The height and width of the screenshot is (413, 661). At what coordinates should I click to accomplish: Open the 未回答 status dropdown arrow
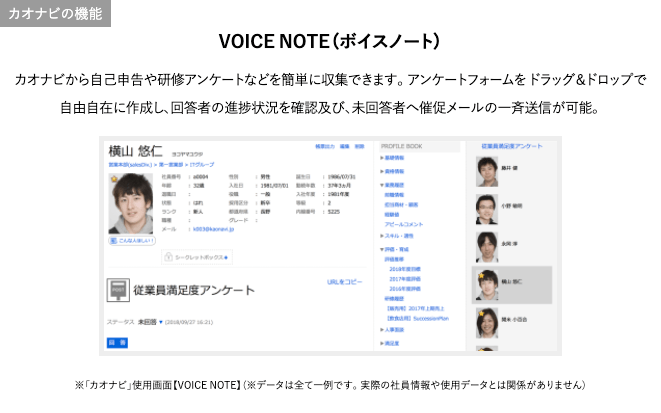pyautogui.click(x=161, y=322)
